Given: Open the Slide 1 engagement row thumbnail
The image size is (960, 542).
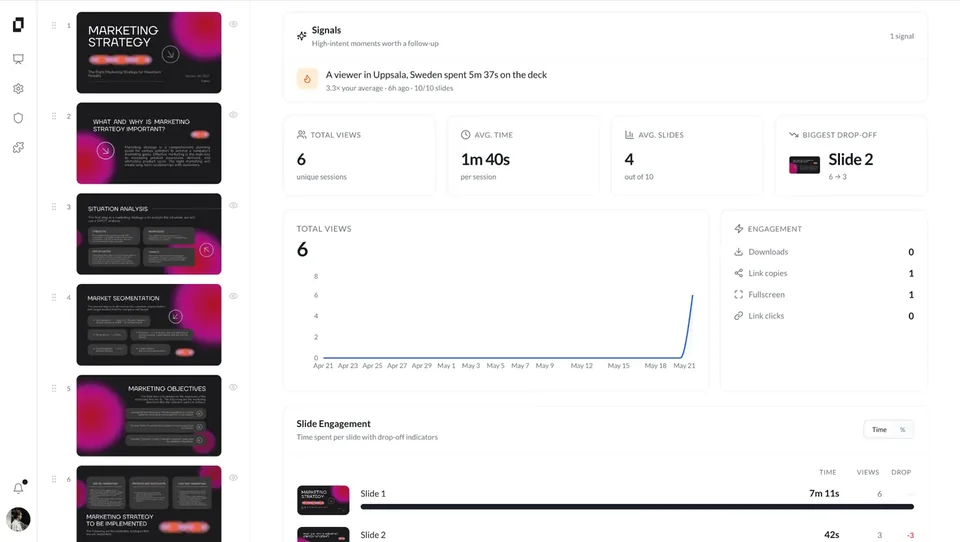Looking at the screenshot, I should (x=323, y=500).
